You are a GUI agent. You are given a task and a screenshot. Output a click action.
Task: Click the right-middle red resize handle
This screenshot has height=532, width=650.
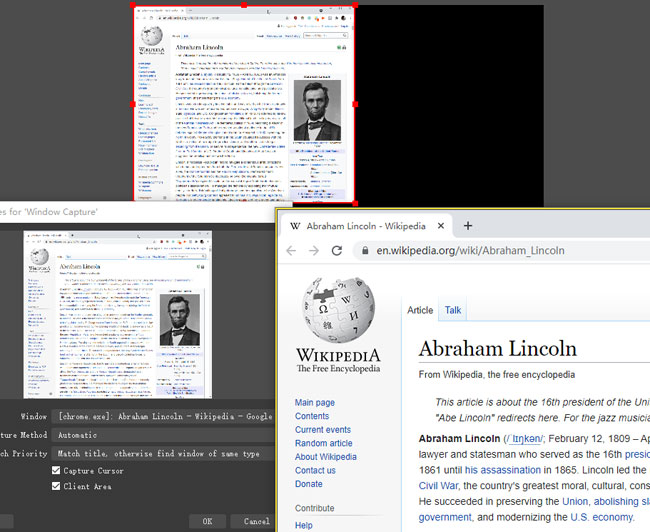point(355,104)
